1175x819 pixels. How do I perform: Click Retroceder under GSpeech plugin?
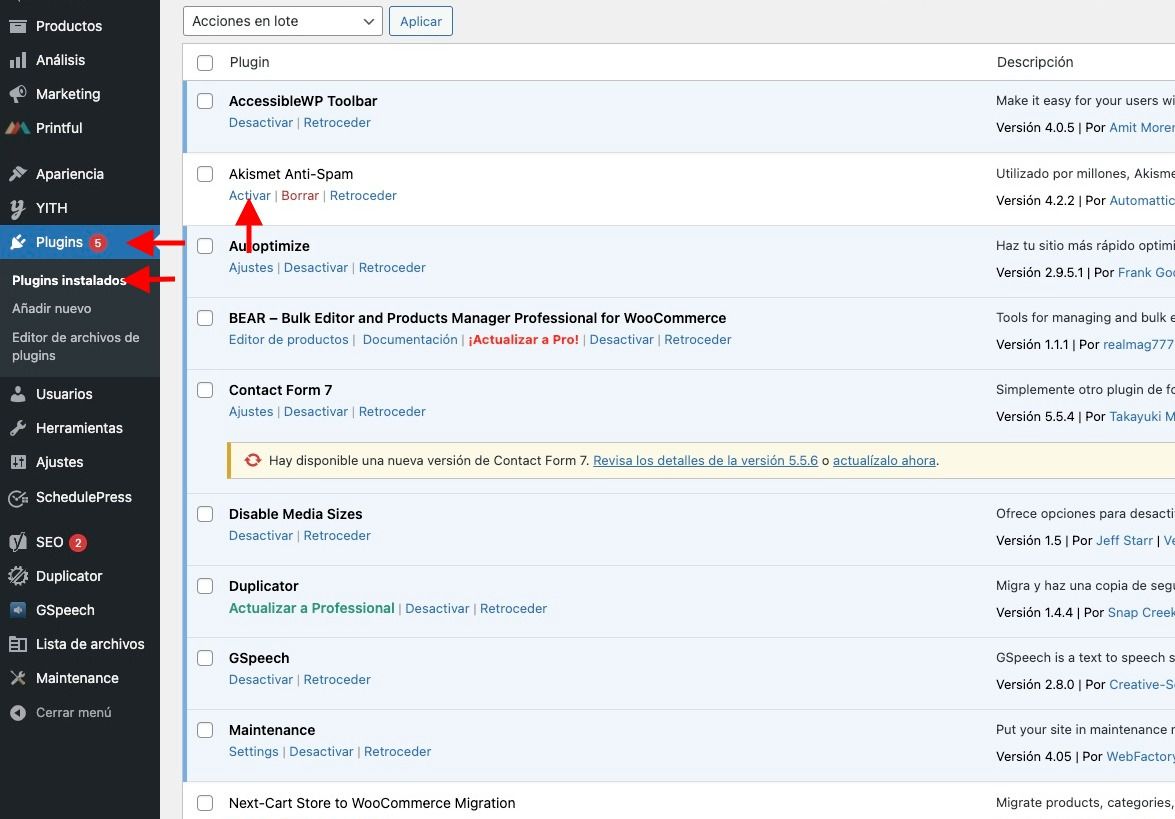337,680
